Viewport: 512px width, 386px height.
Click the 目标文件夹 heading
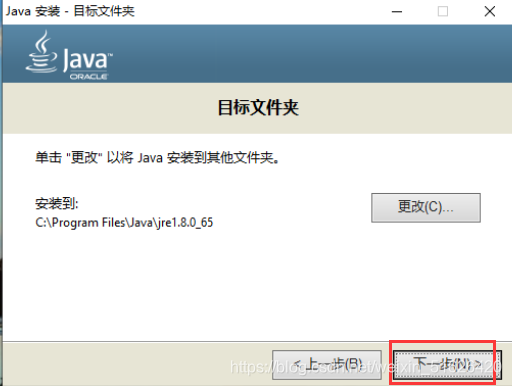258,108
